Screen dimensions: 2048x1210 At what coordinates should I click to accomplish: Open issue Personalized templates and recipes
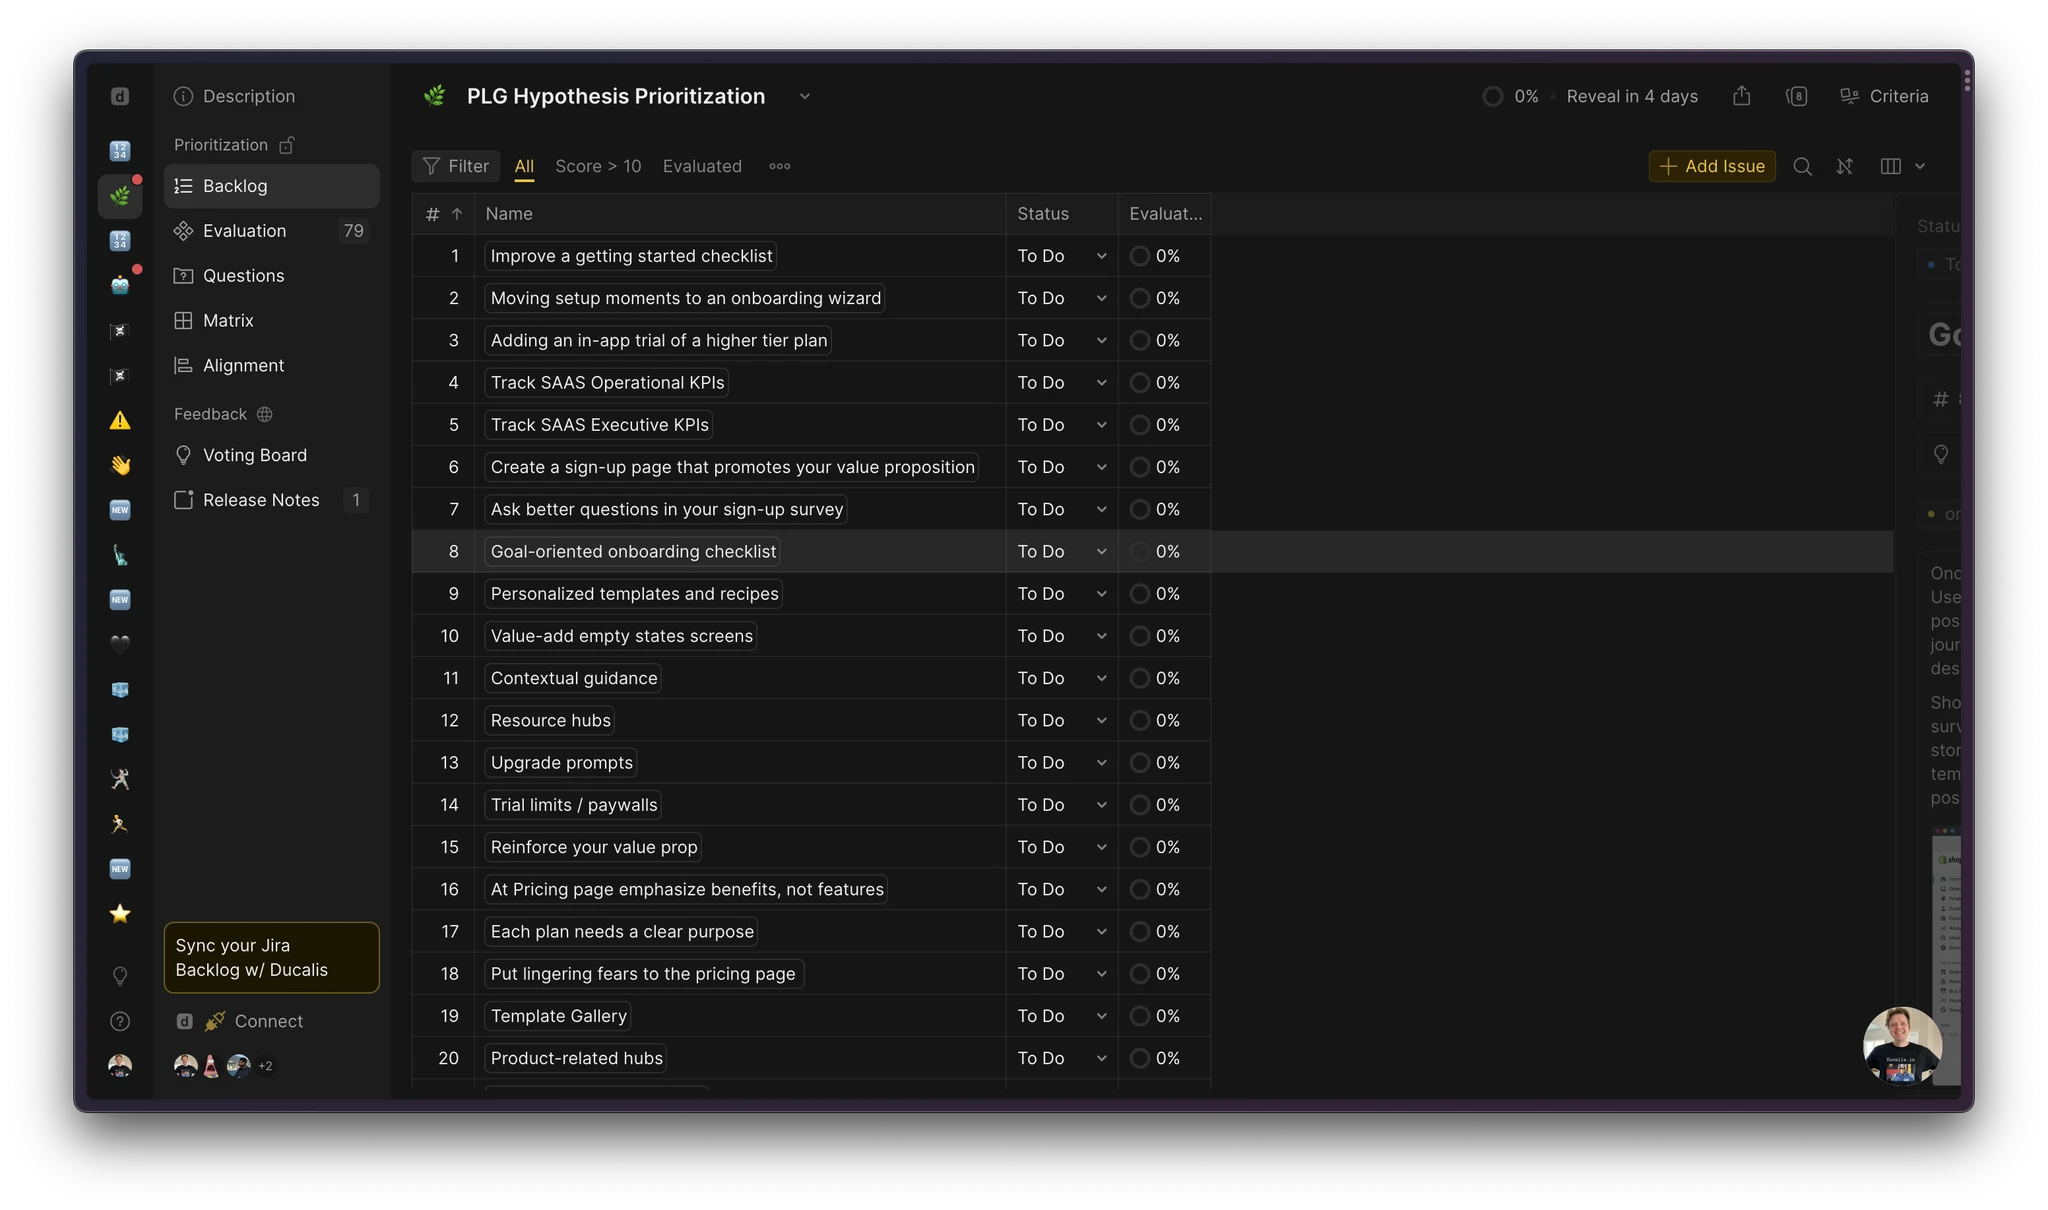pos(634,594)
